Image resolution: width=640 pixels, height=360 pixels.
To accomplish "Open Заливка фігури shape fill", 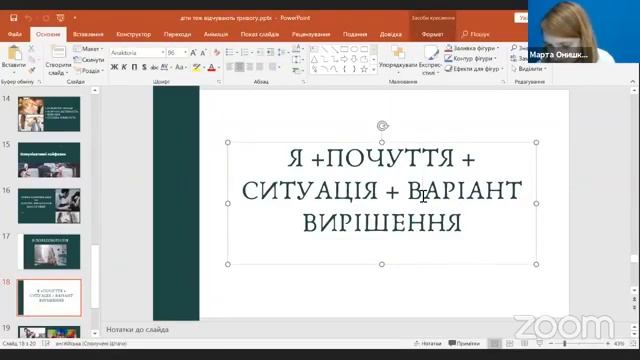I will click(472, 48).
